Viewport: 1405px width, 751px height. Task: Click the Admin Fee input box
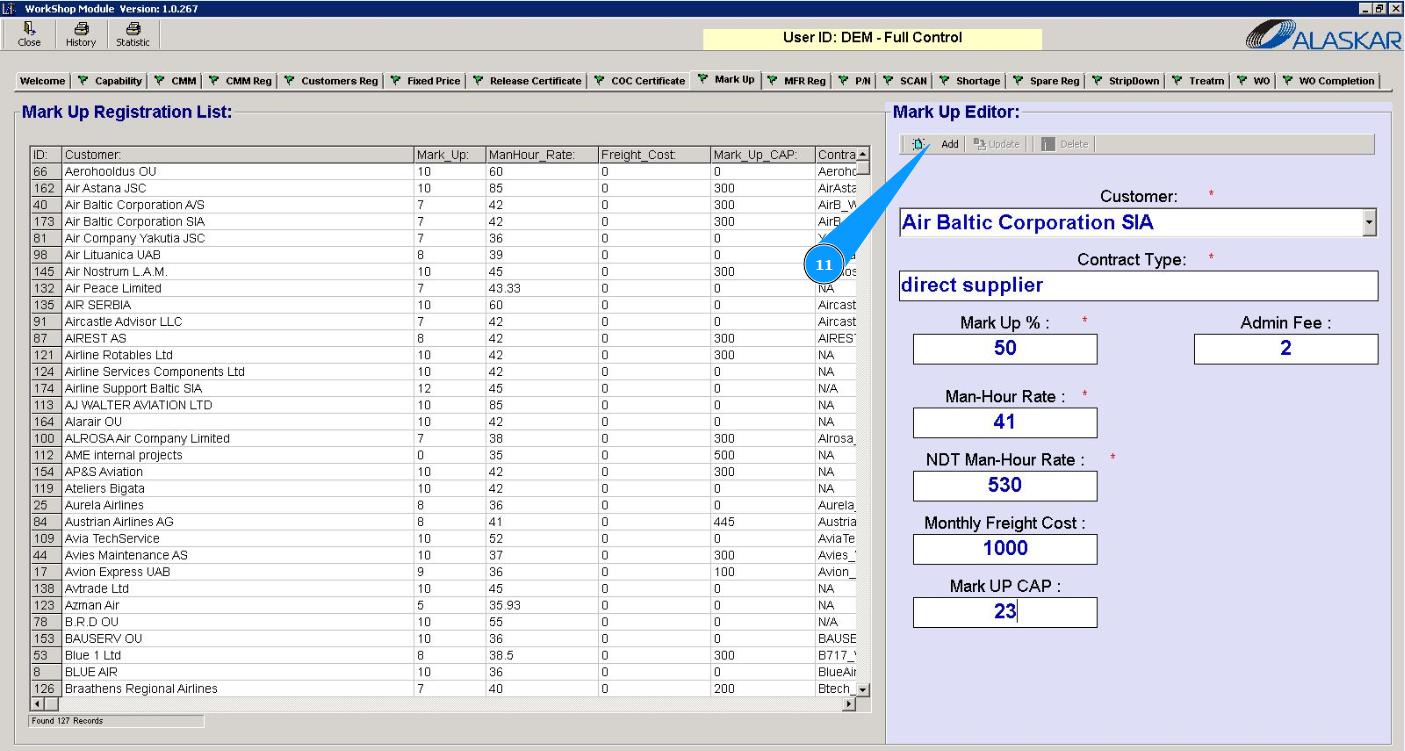1286,348
